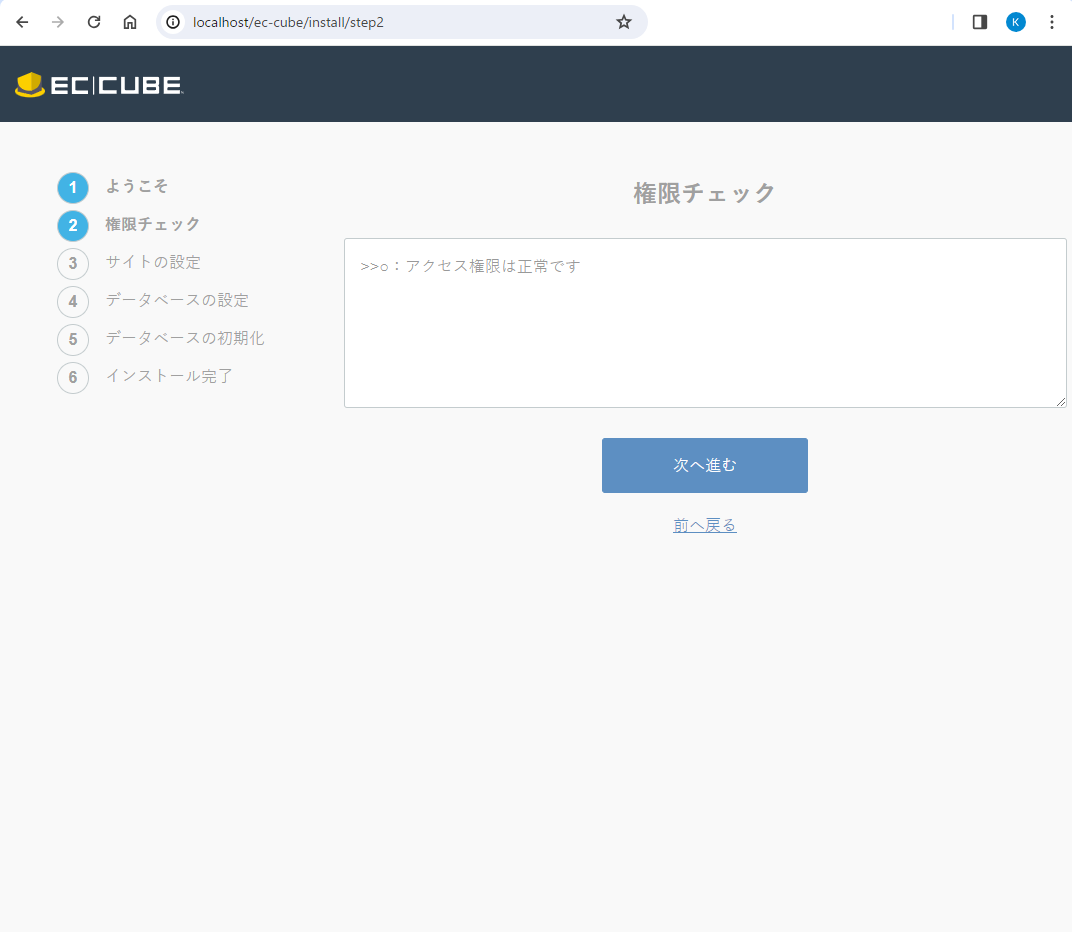Screen dimensions: 1072x932
Task: View site information icon in address bar
Action: pyautogui.click(x=174, y=22)
